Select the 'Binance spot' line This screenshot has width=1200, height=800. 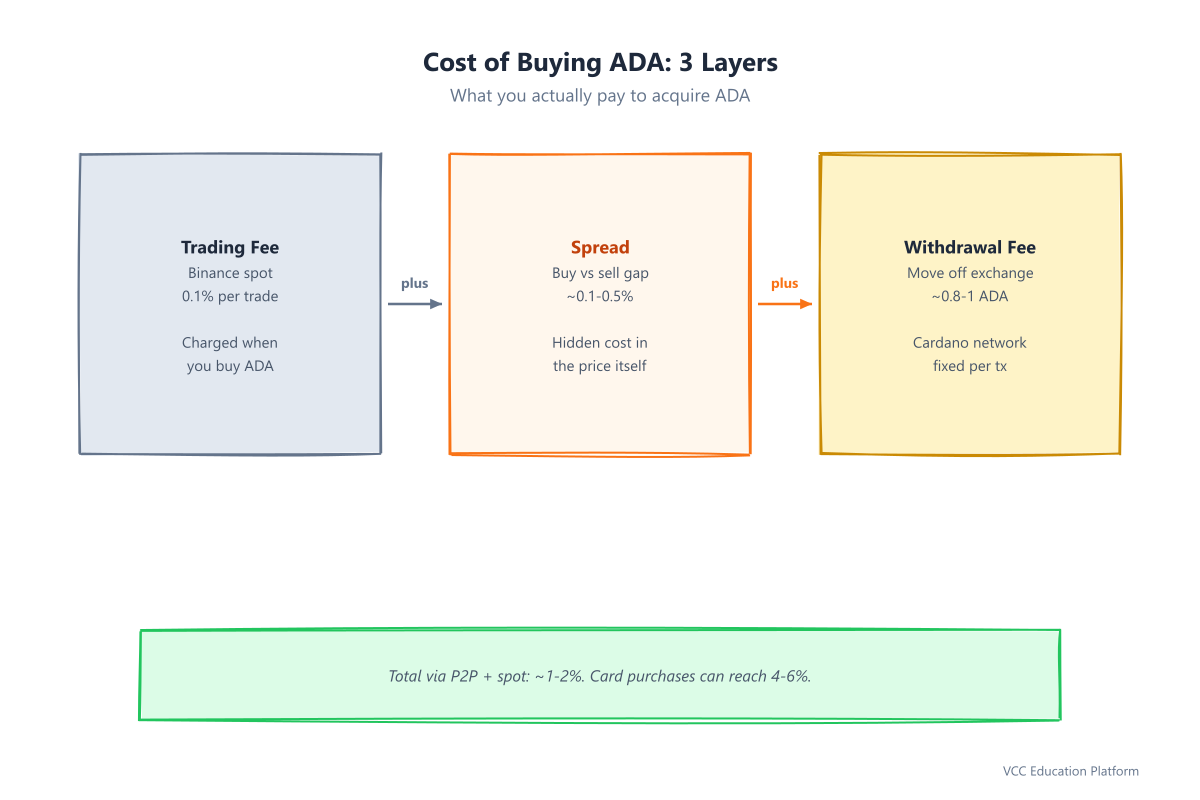(230, 273)
